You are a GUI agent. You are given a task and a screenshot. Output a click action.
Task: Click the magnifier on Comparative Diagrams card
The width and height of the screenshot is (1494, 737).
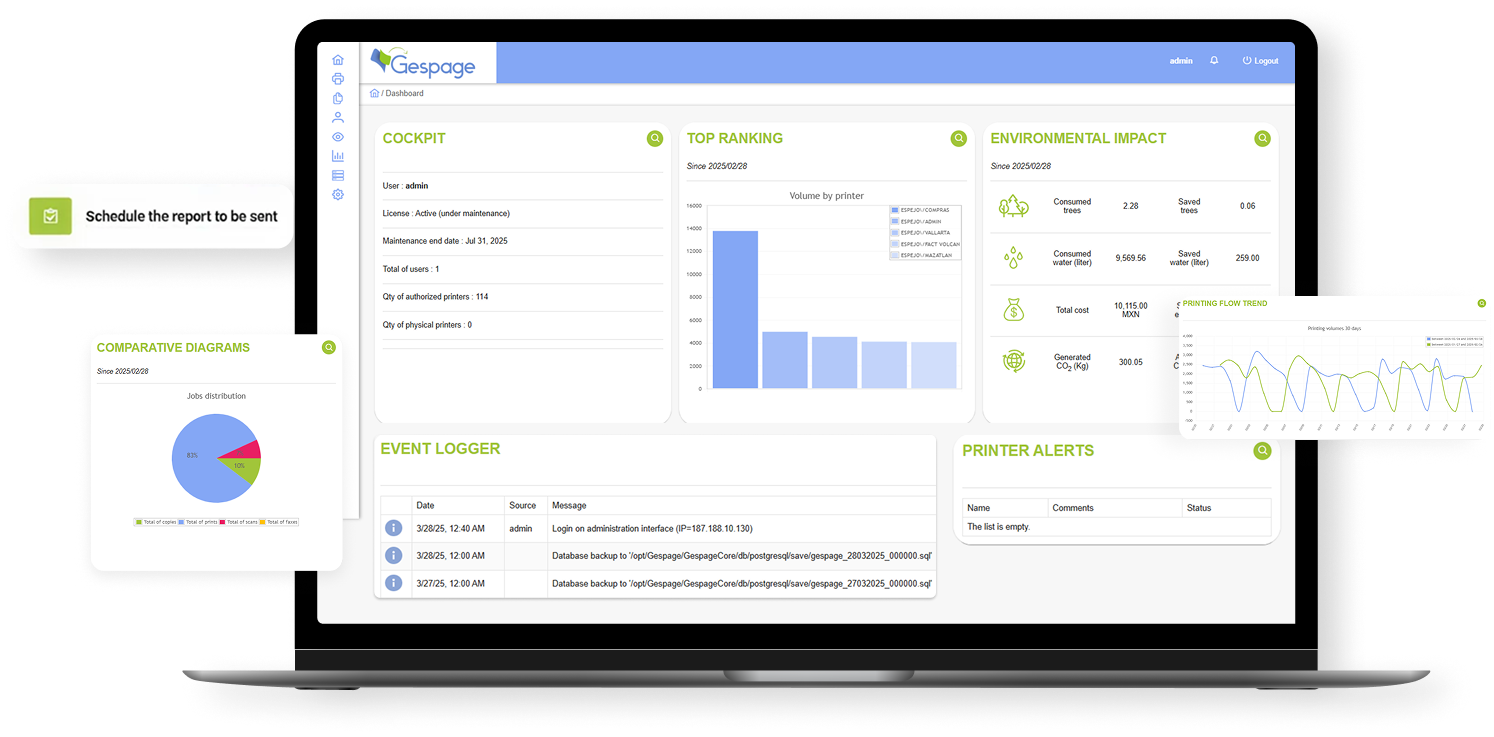pos(329,348)
